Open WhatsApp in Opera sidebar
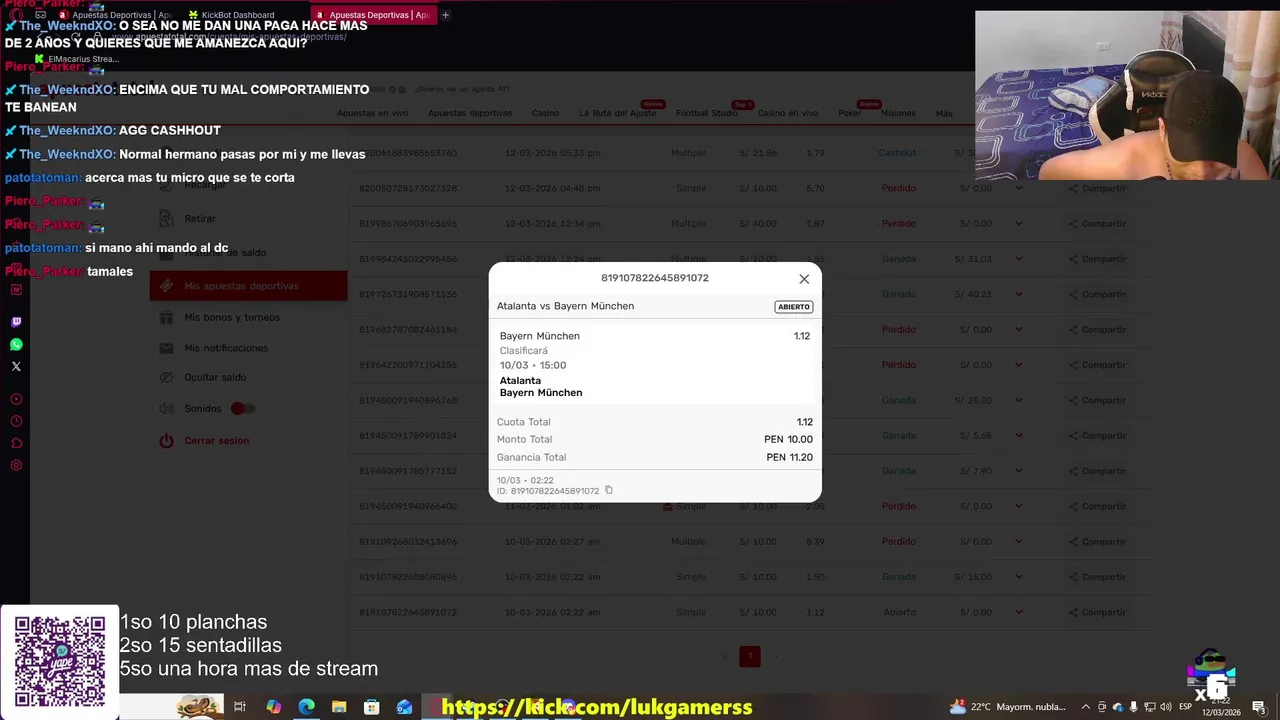The width and height of the screenshot is (1280, 720). point(16,344)
